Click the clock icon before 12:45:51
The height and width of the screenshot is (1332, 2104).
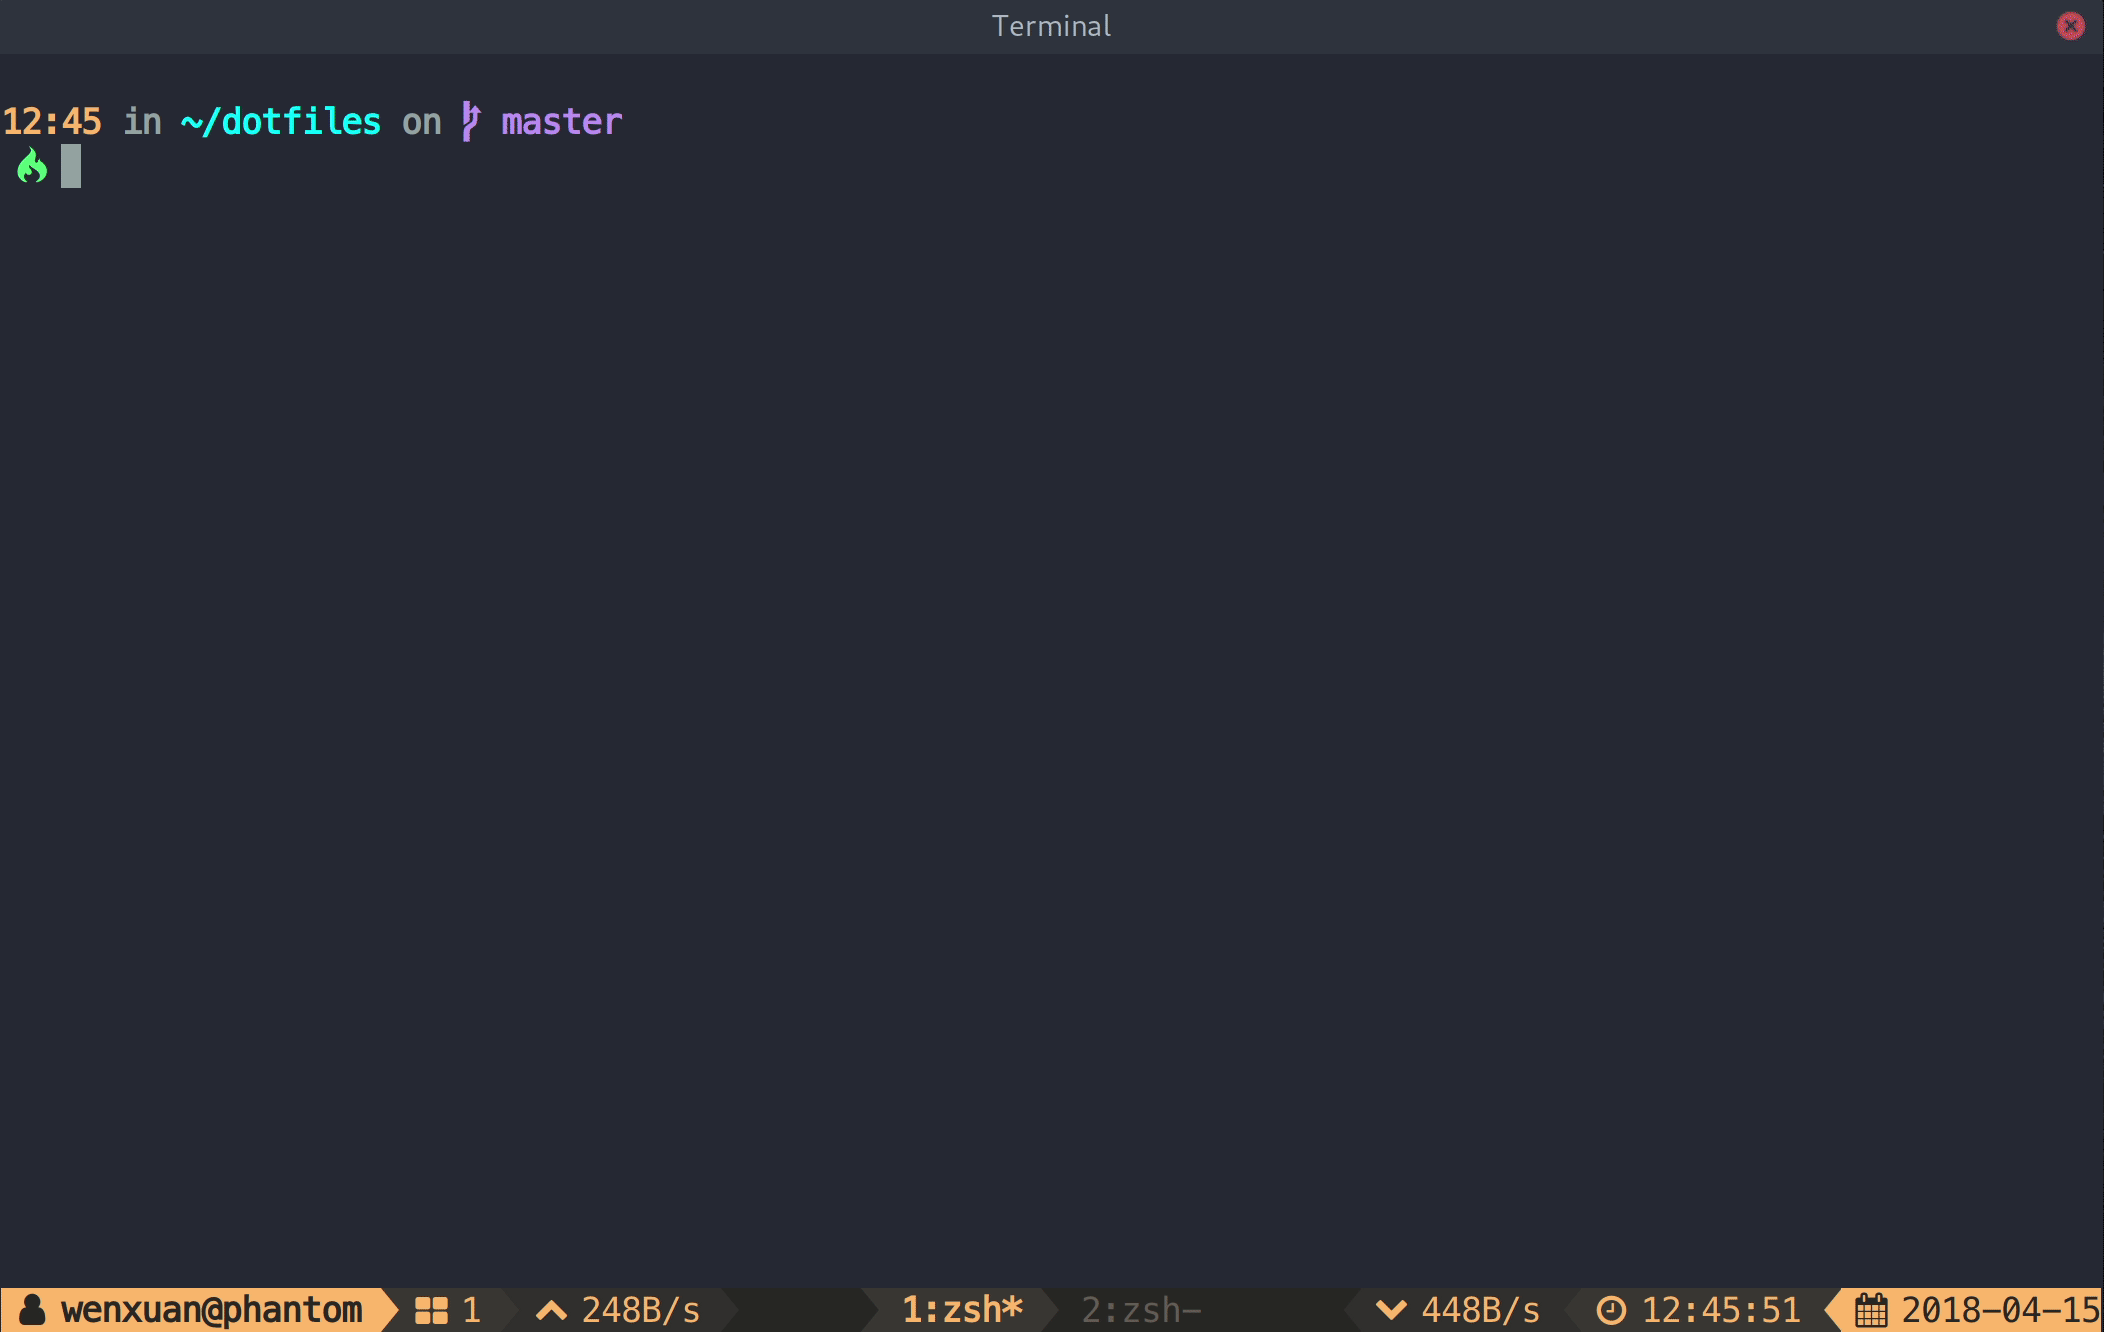[1614, 1309]
